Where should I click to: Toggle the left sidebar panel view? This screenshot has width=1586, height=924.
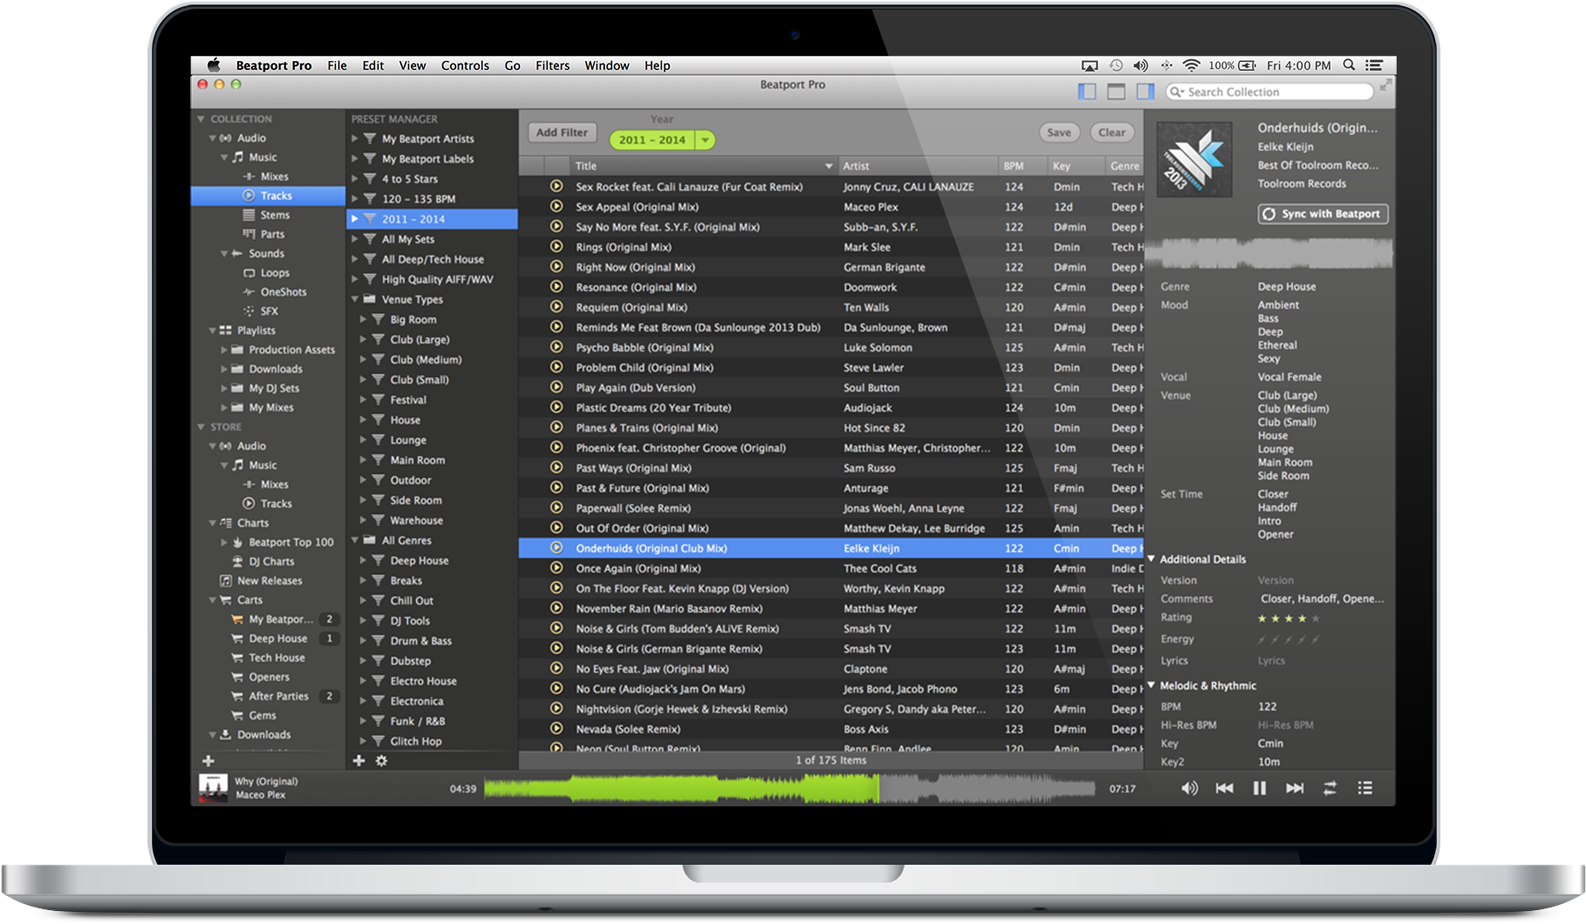tap(1087, 92)
